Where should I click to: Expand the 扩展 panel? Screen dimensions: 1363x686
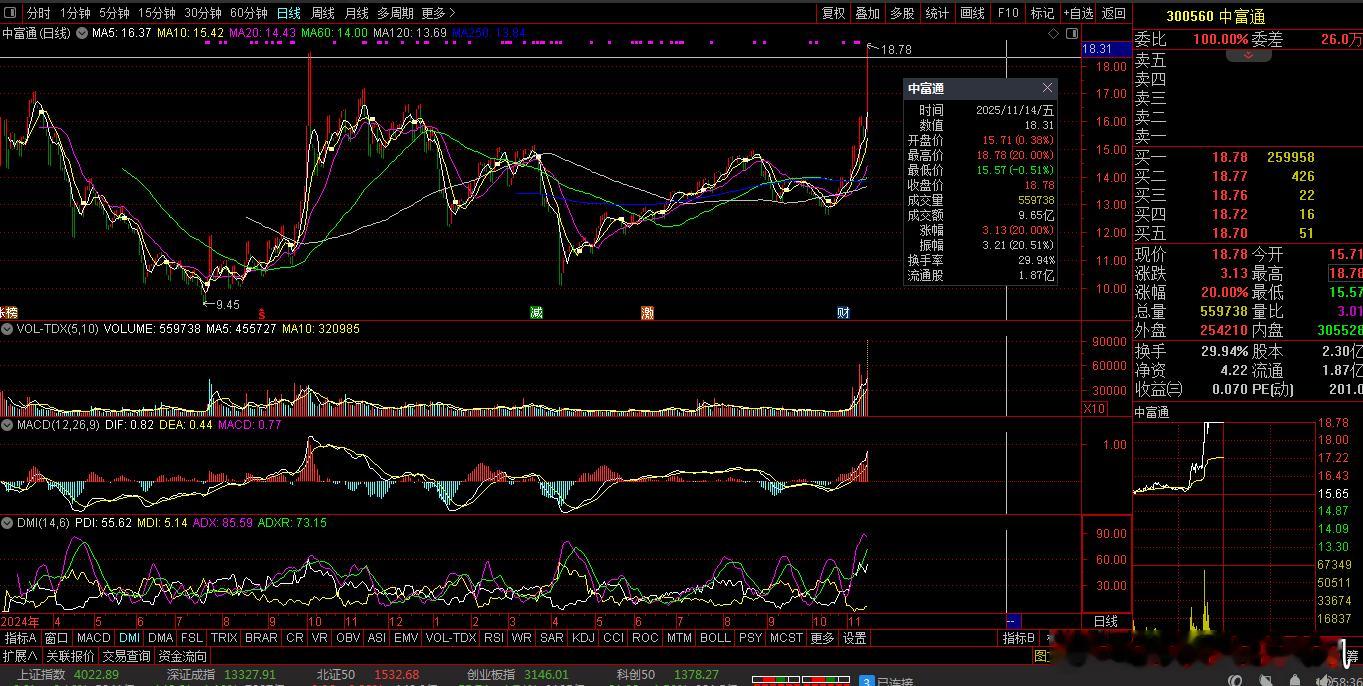pos(20,656)
